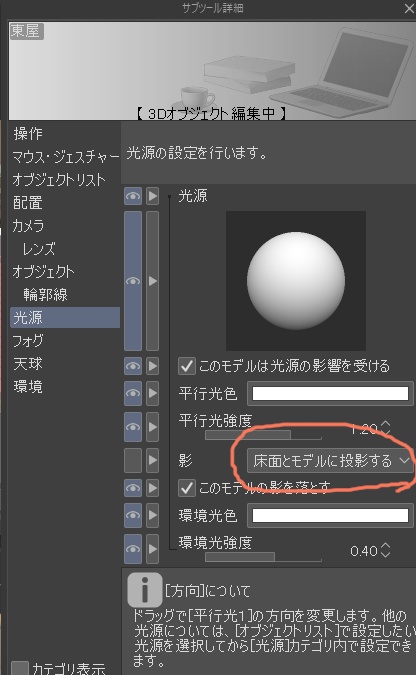Click arrow button beside sphere preview

tap(152, 281)
